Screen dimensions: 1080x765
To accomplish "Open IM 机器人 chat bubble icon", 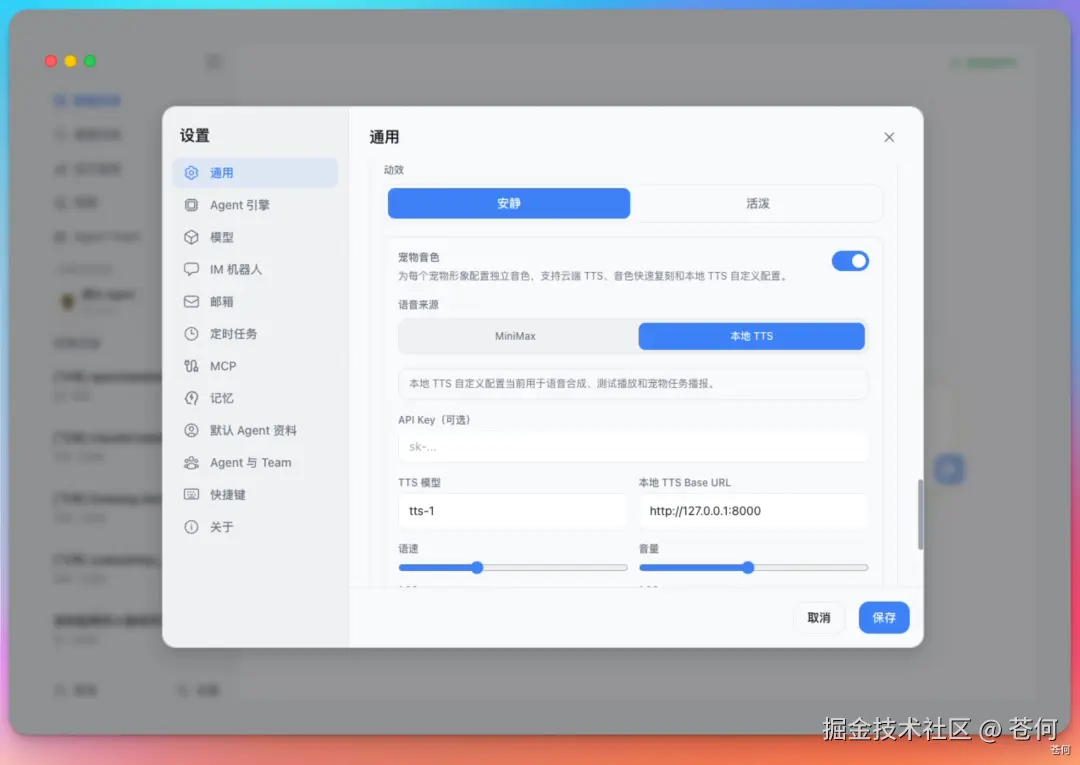I will [x=191, y=269].
